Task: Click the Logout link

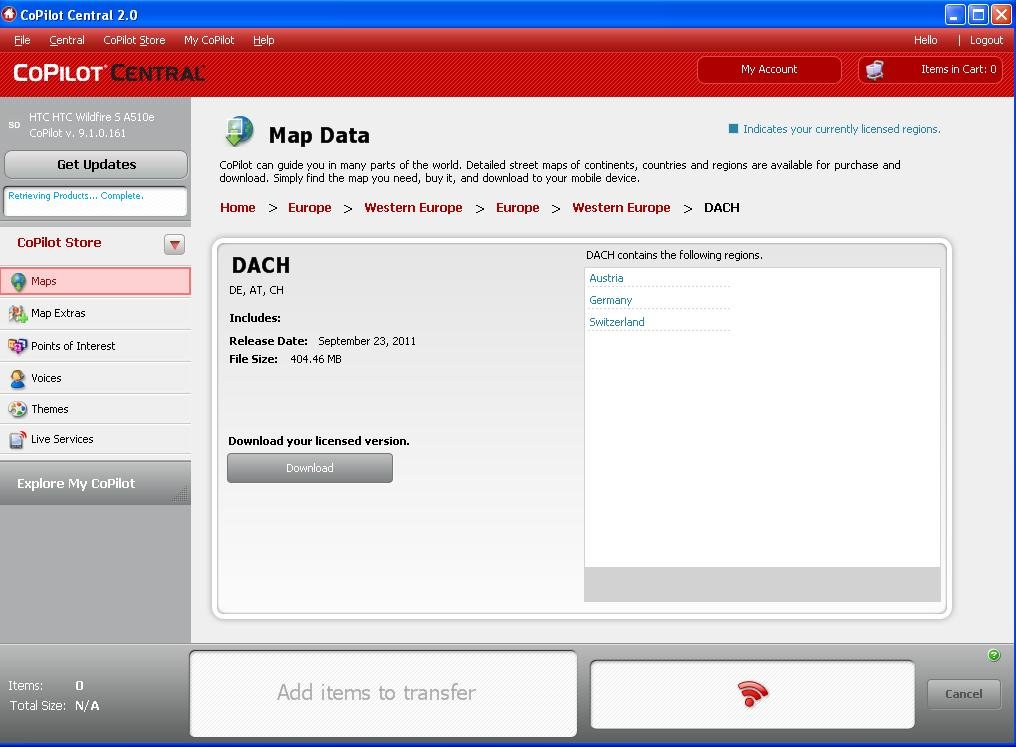Action: point(986,40)
